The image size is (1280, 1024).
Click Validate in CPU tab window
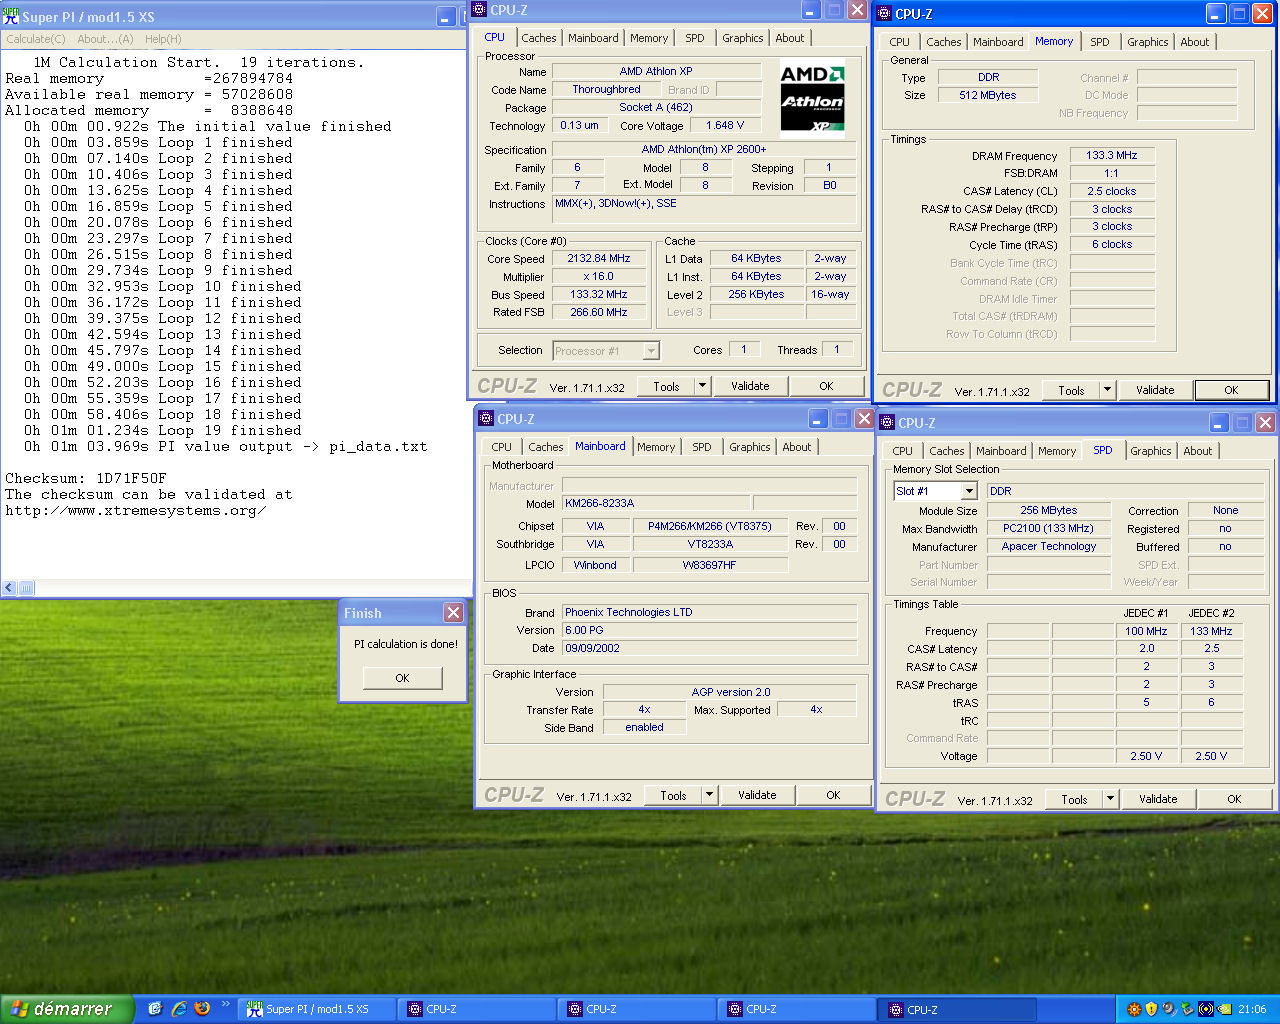tap(750, 386)
